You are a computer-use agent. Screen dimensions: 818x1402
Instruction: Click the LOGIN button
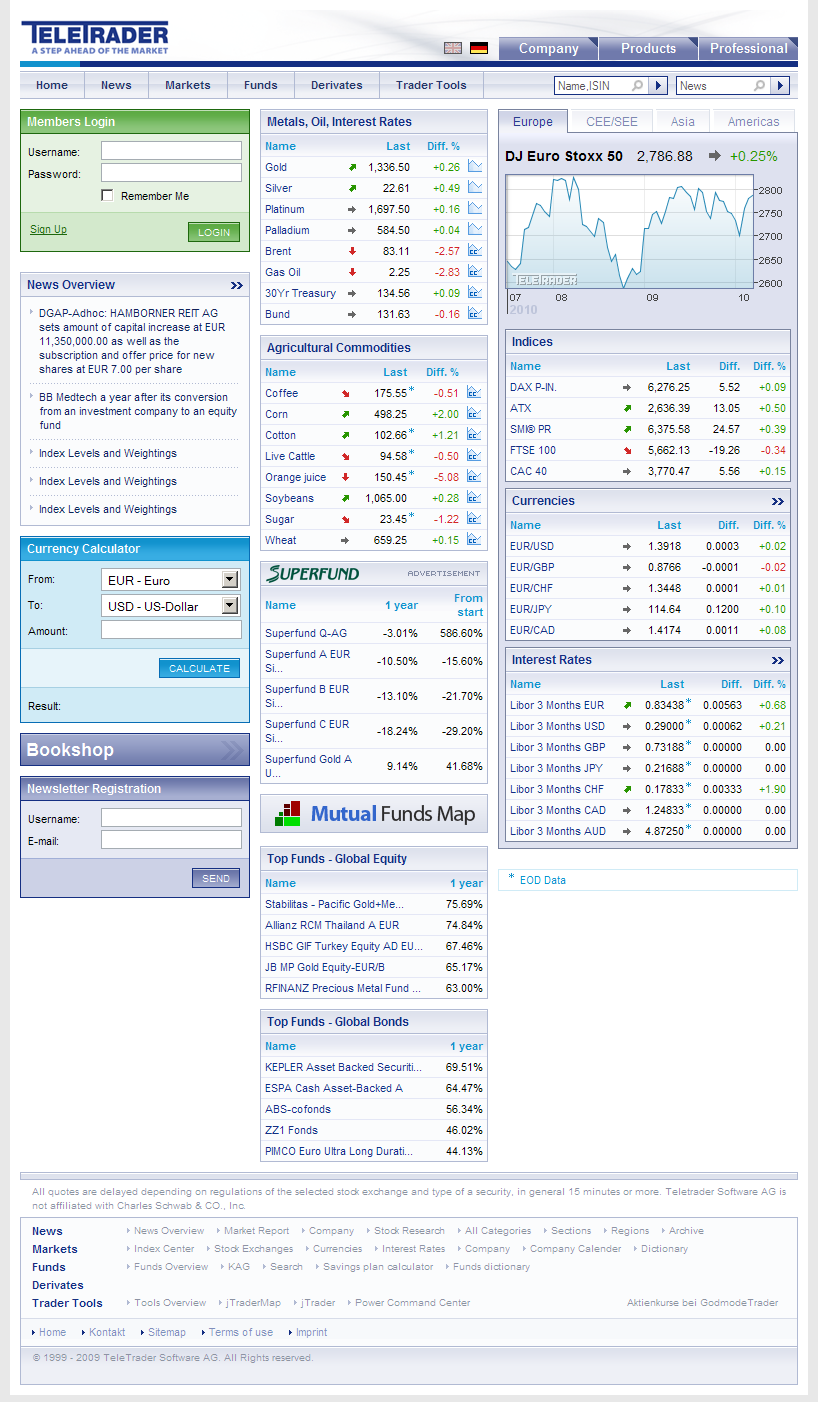tap(214, 232)
